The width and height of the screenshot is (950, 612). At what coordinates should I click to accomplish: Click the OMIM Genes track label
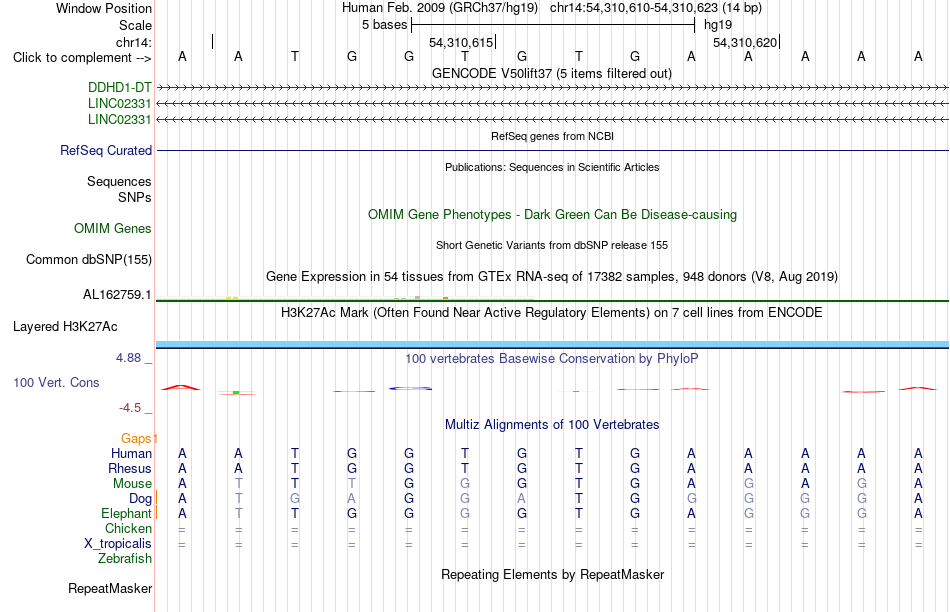click(x=113, y=228)
